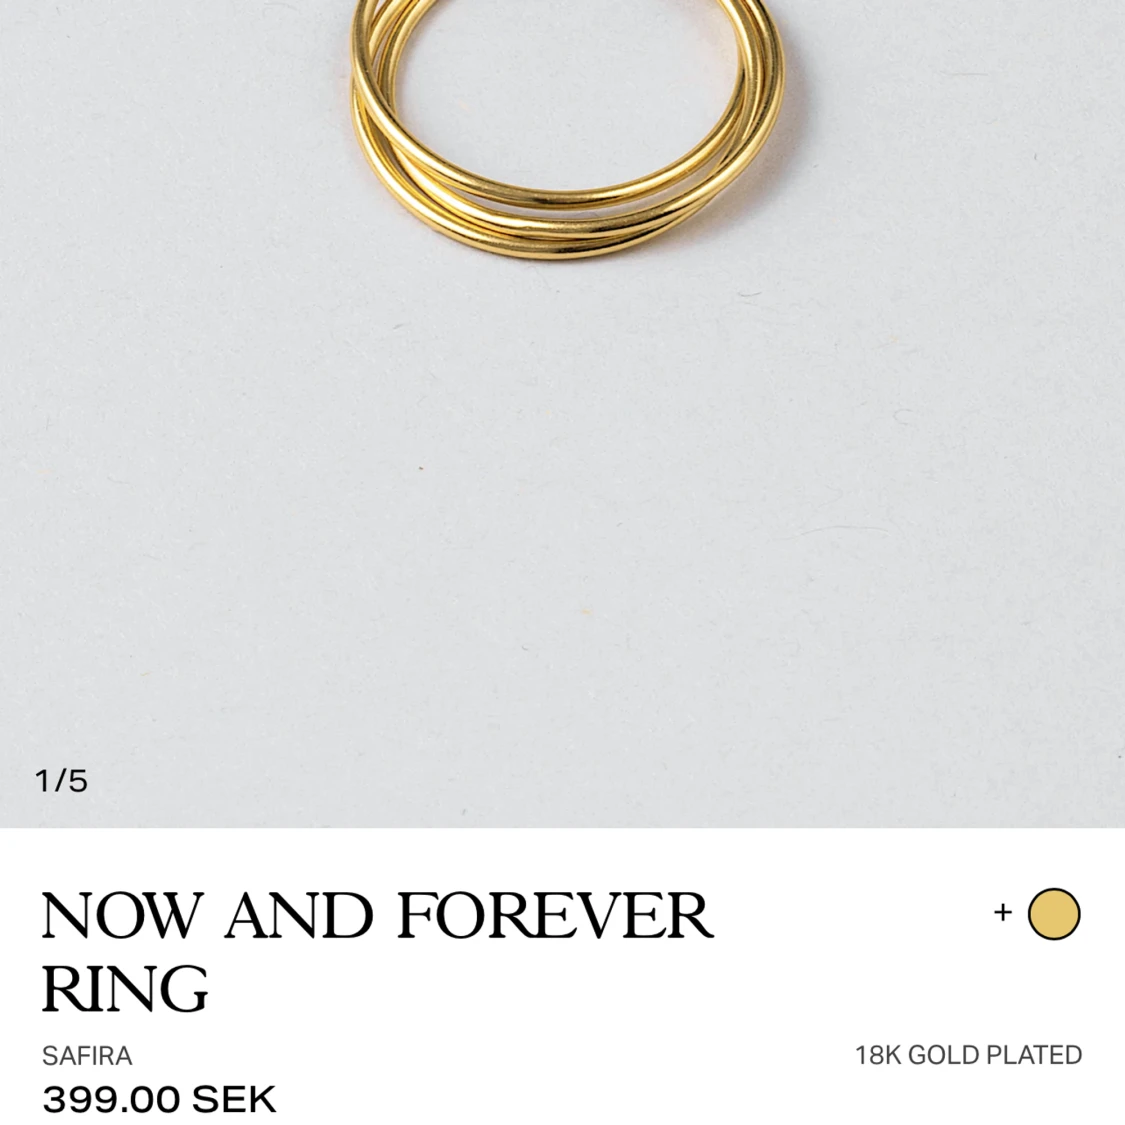The width and height of the screenshot is (1125, 1125).
Task: Choose the 18K gold plated circle
Action: point(1054,913)
